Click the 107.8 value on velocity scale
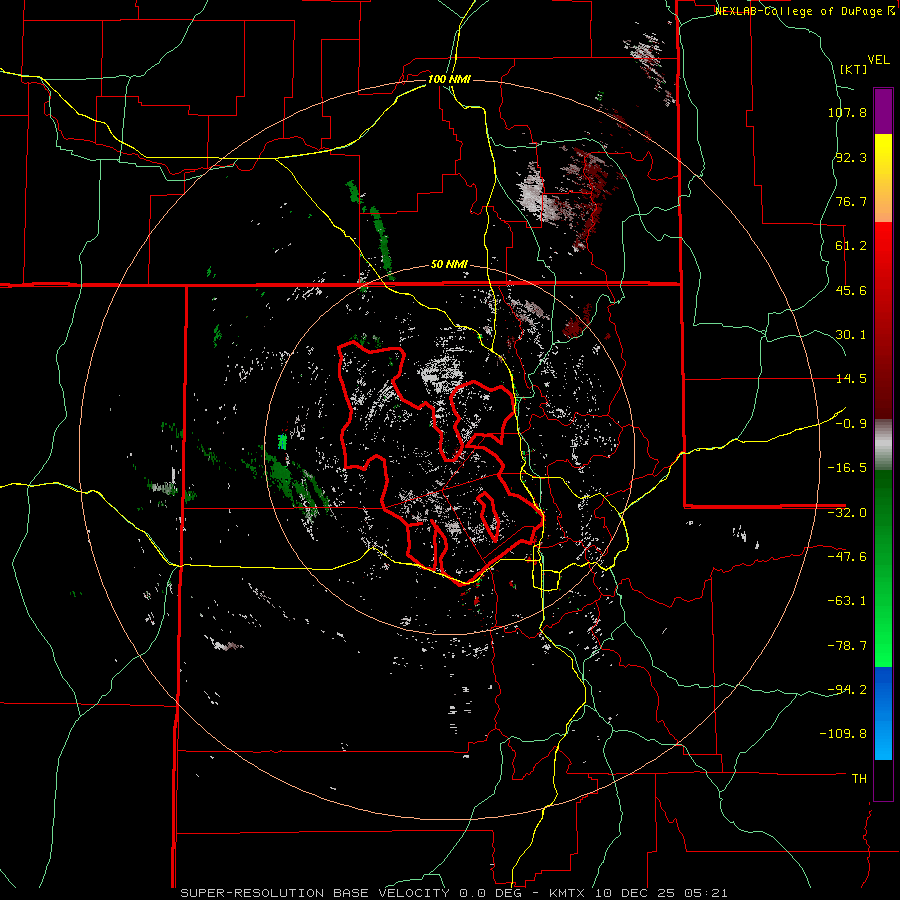 tap(847, 112)
